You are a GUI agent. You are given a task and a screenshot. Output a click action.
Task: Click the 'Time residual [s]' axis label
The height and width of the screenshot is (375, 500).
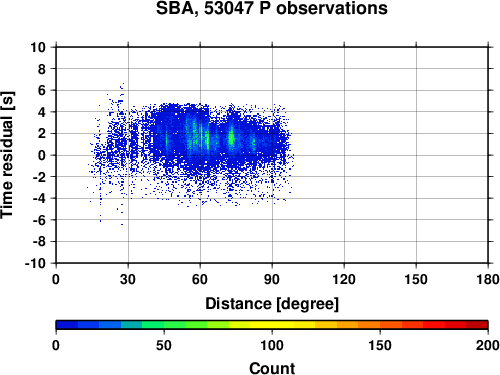7,155
